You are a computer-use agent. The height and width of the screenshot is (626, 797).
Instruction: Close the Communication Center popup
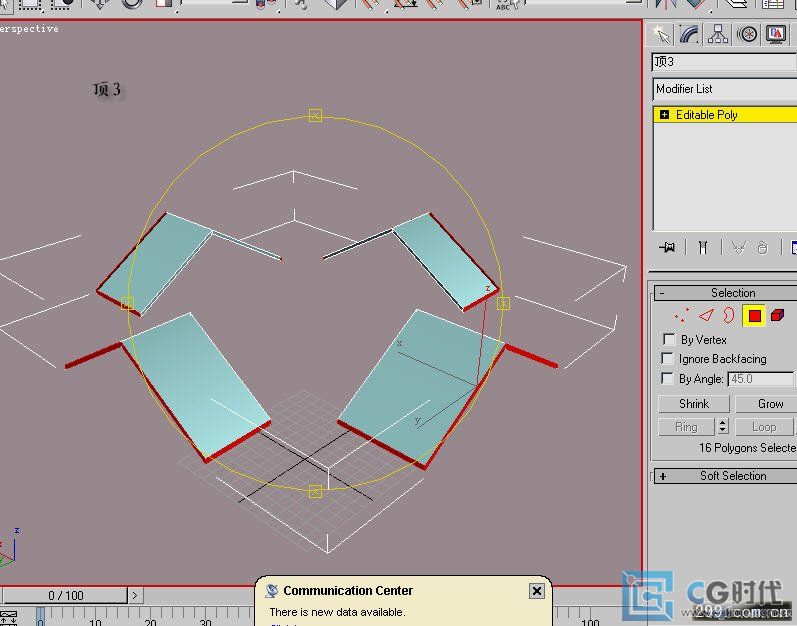click(537, 591)
